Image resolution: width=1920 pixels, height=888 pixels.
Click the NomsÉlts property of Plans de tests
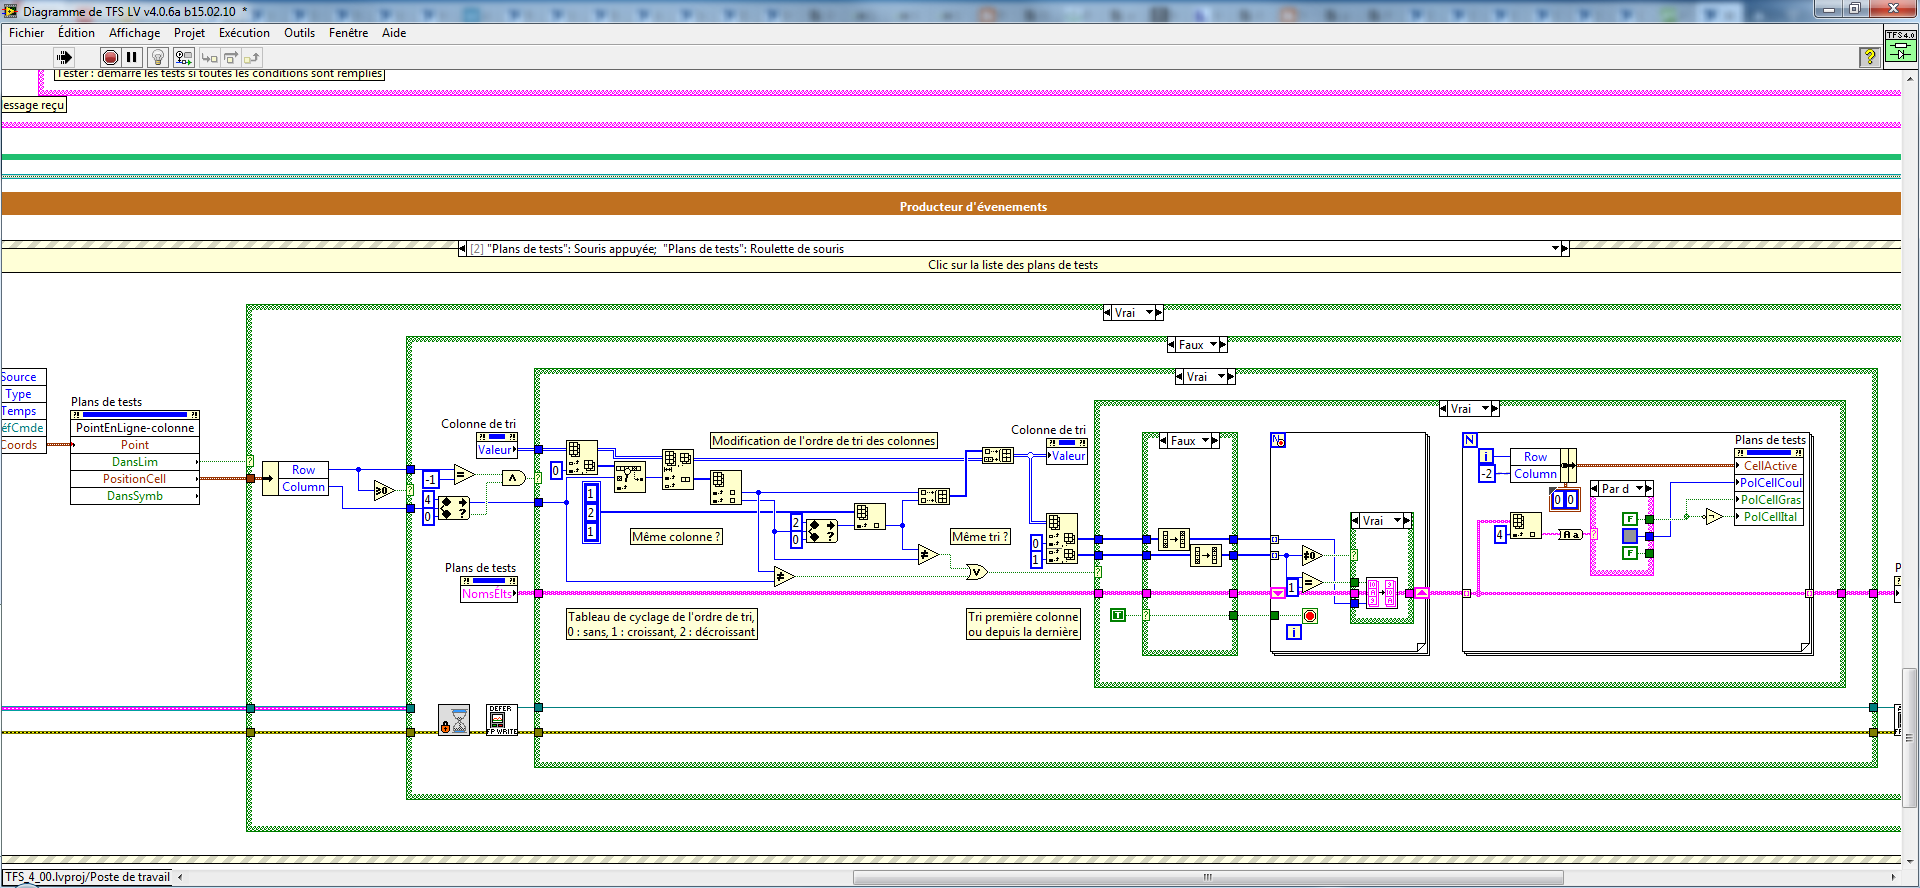pyautogui.click(x=489, y=594)
